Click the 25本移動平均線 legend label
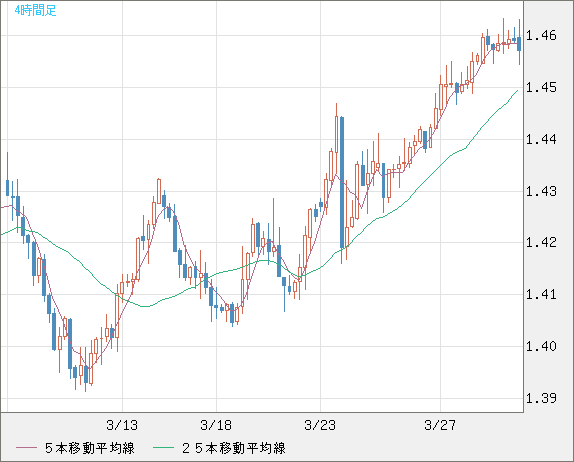This screenshot has height=462, width=574. [234, 448]
